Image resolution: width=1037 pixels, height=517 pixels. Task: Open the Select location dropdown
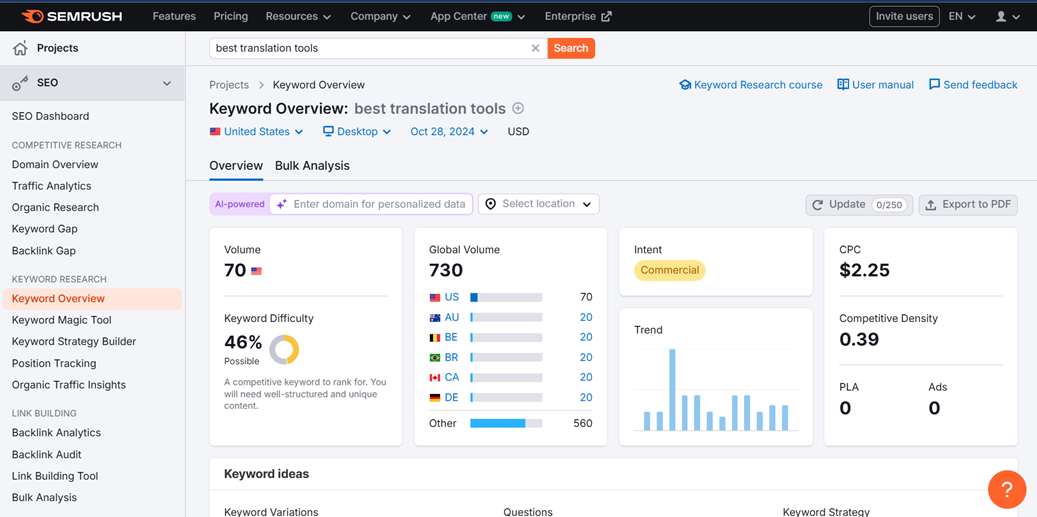coord(538,204)
